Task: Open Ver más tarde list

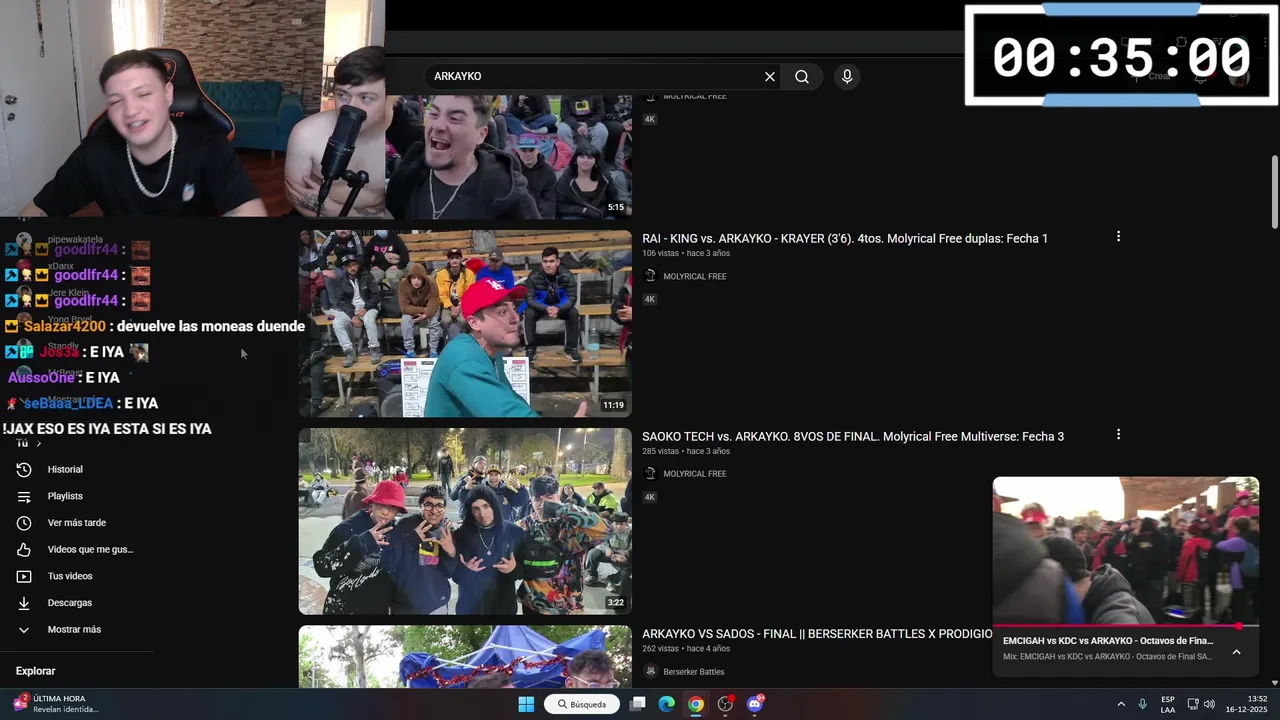Action: pos(77,523)
